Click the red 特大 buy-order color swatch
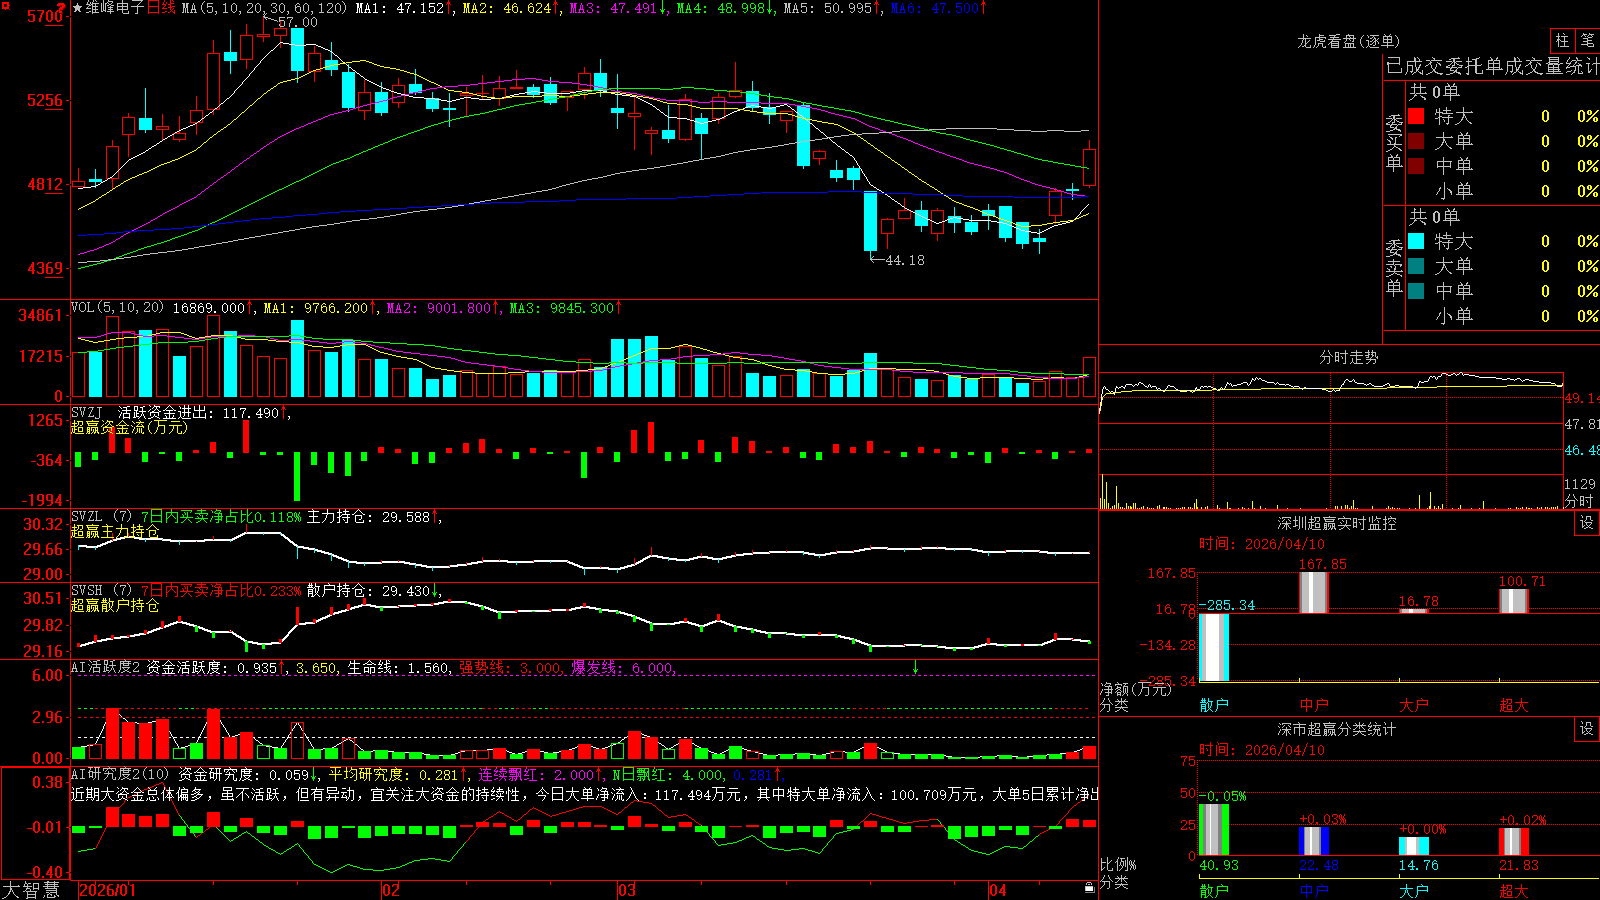The width and height of the screenshot is (1600, 900). tap(1416, 116)
